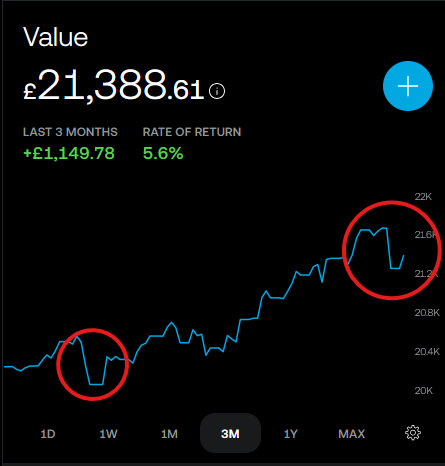The image size is (445, 466).
Task: Switch chart to 1W range
Action: point(108,434)
